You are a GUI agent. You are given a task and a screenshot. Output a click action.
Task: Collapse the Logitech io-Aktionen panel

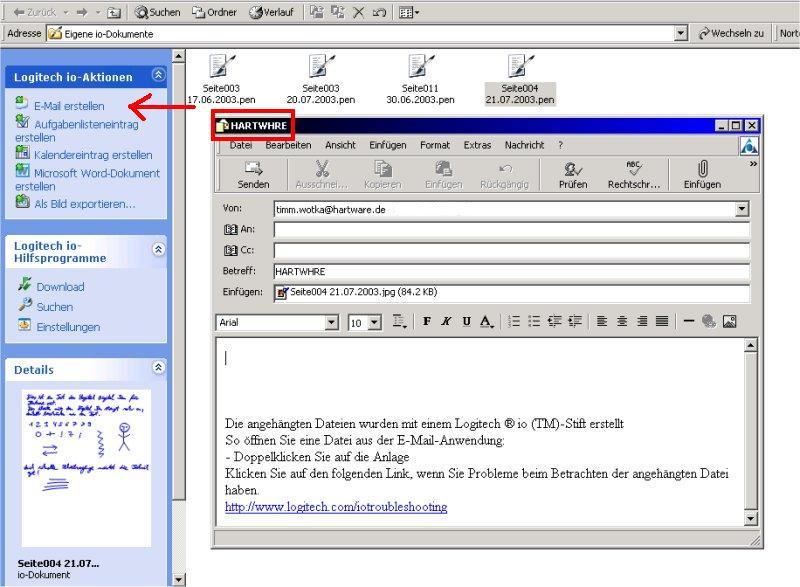[x=159, y=75]
